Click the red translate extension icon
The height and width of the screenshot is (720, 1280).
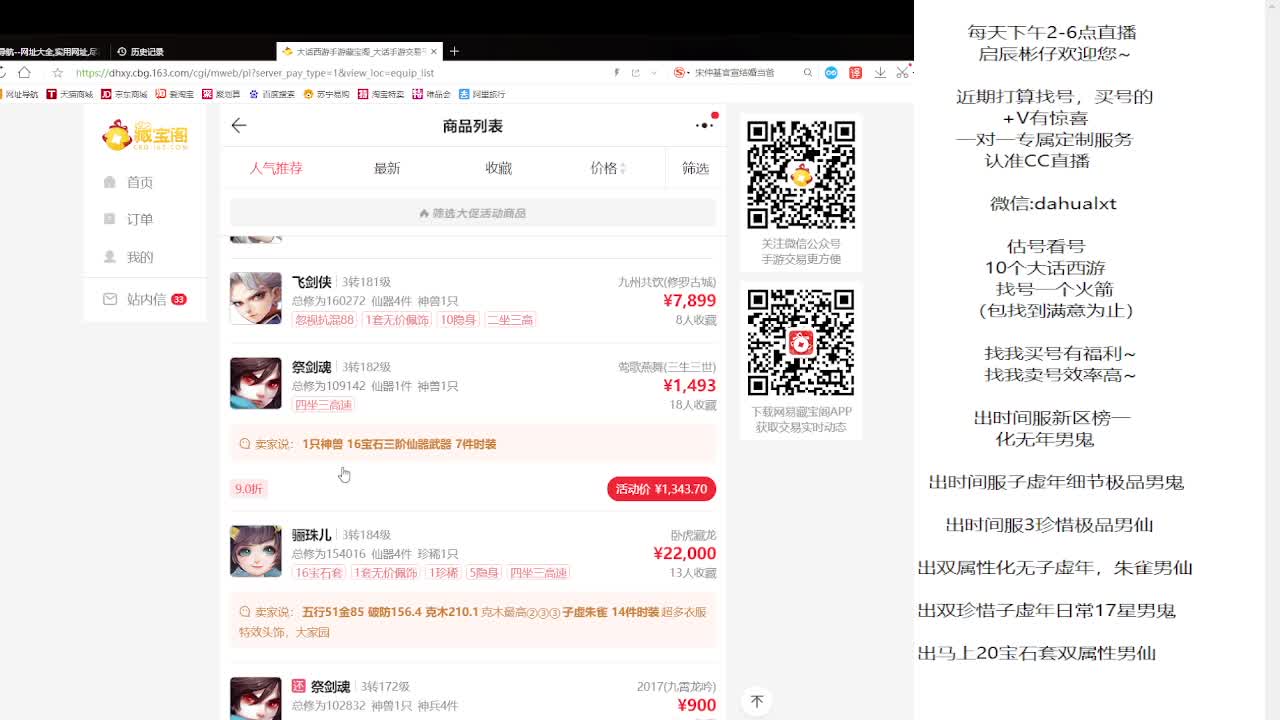tap(855, 72)
